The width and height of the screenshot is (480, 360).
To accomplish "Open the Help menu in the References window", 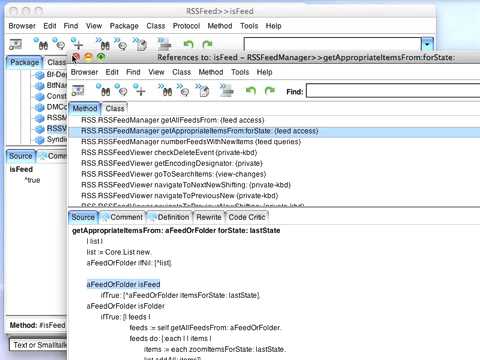I will 264,72.
